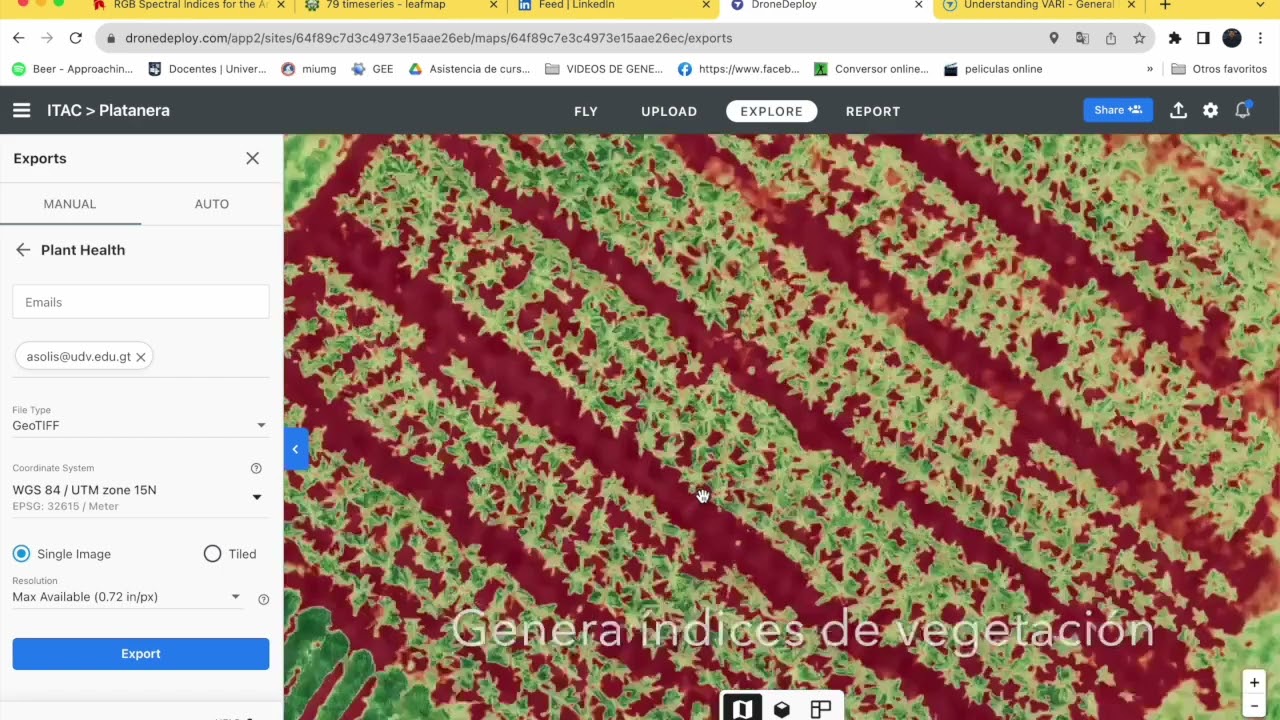
Task: Go back from Plant Health with arrow
Action: click(x=23, y=250)
